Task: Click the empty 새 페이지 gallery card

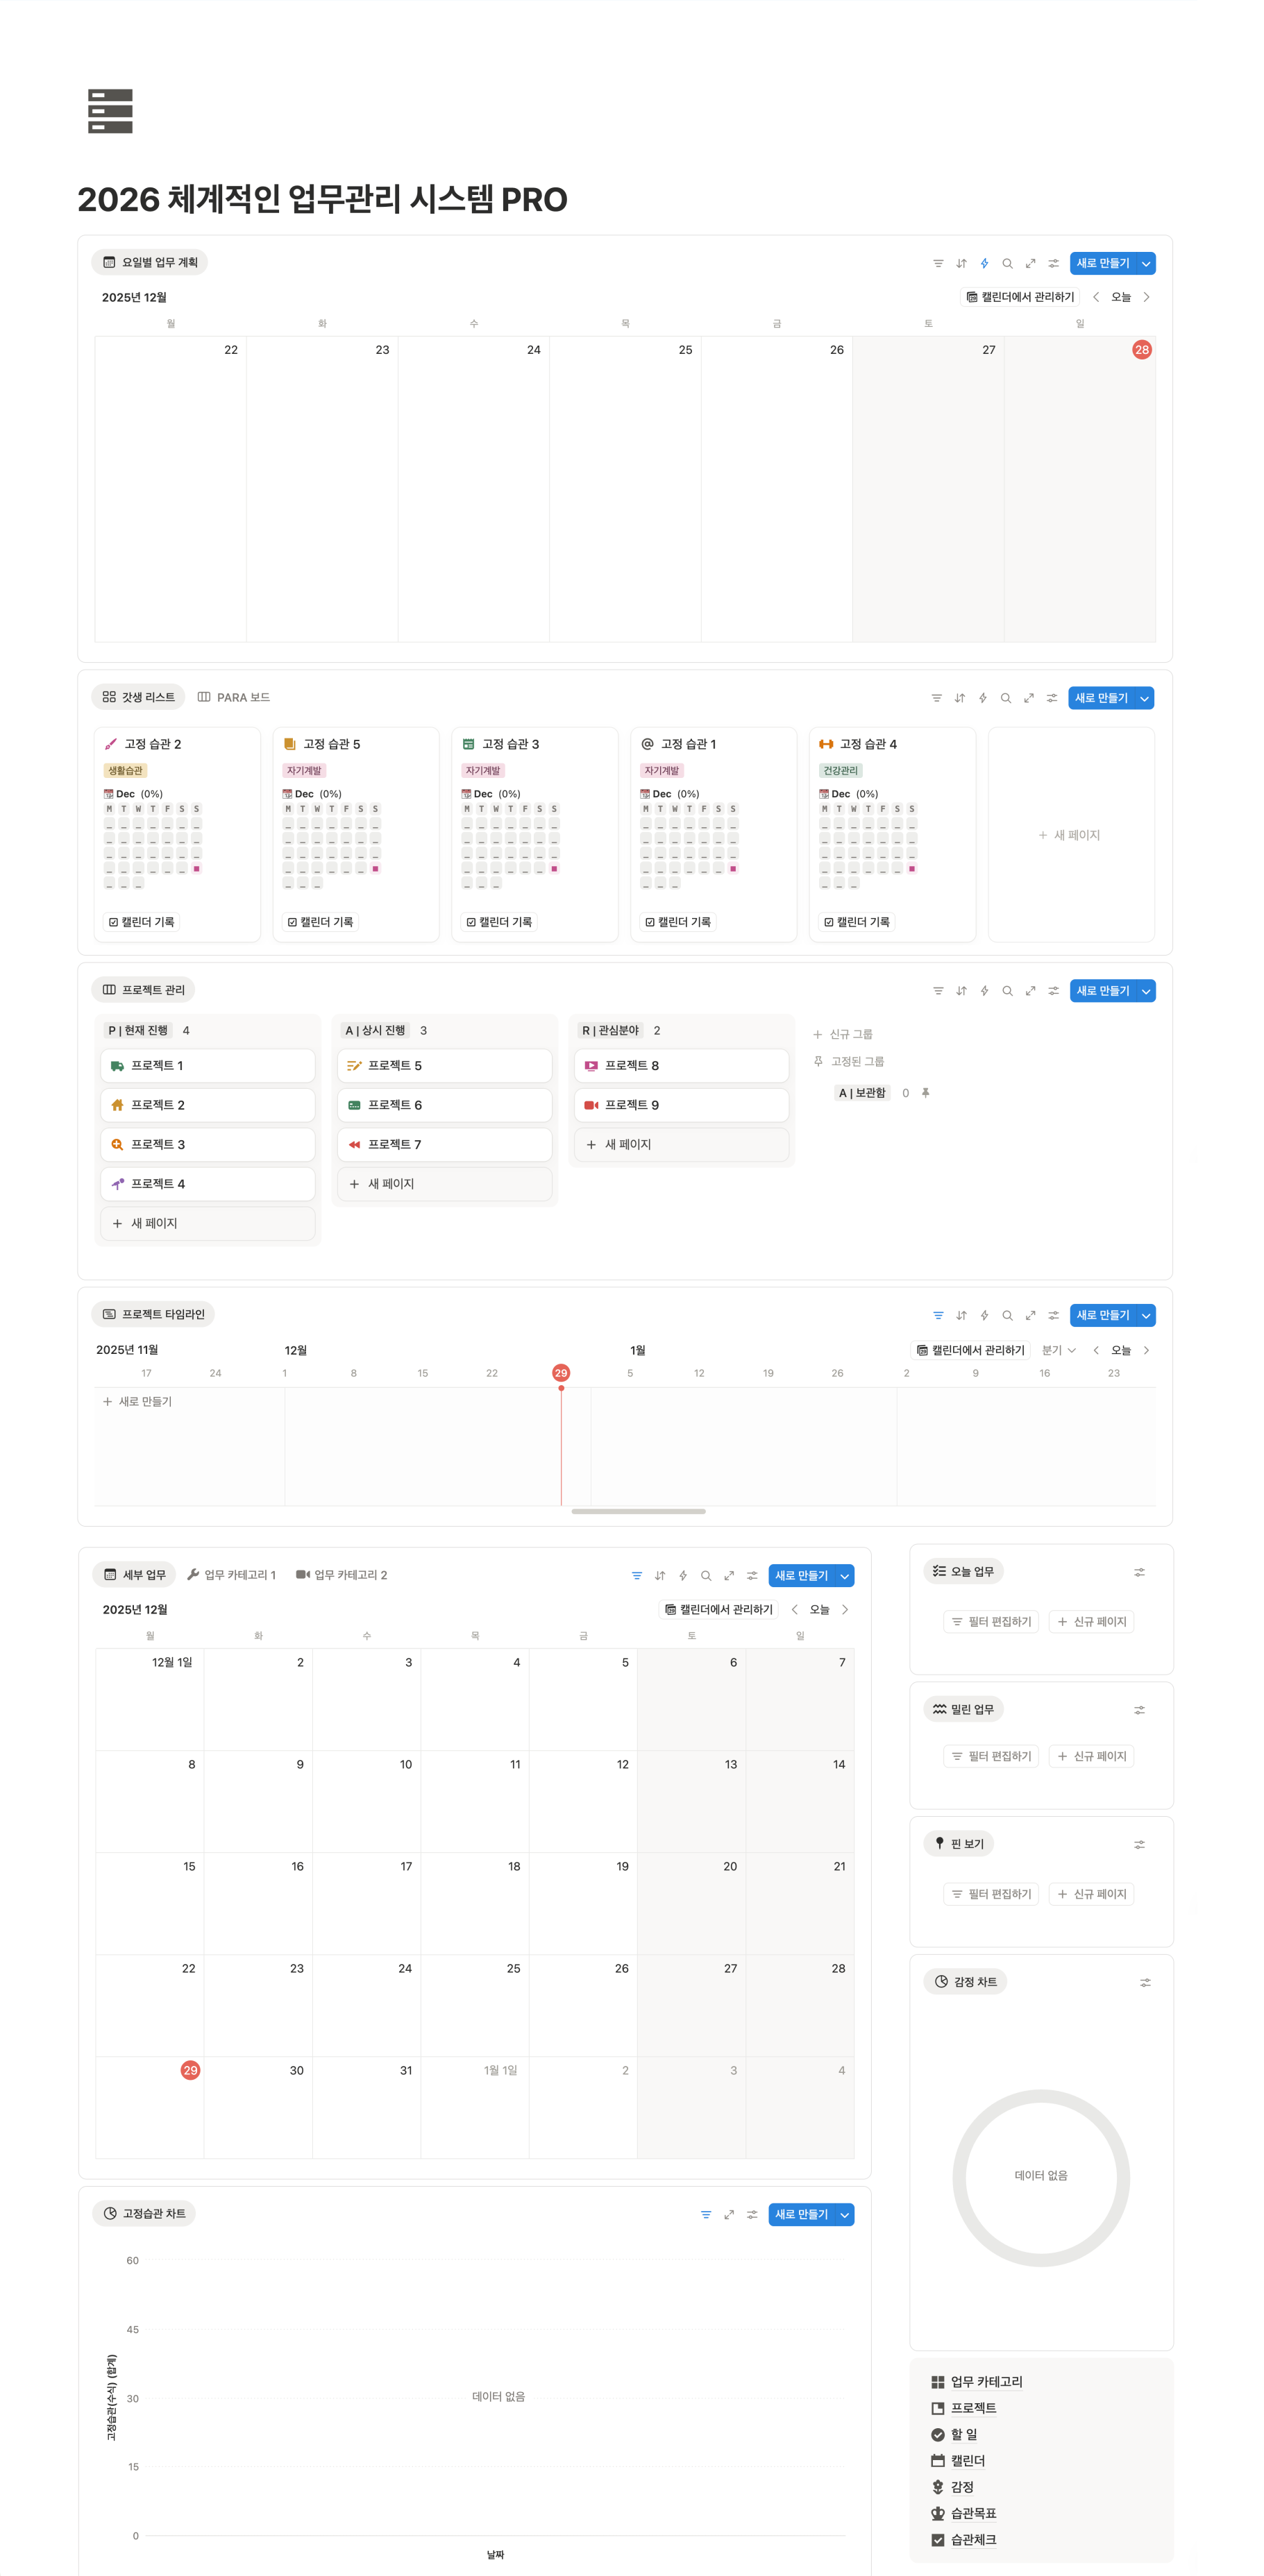Action: pyautogui.click(x=1070, y=834)
